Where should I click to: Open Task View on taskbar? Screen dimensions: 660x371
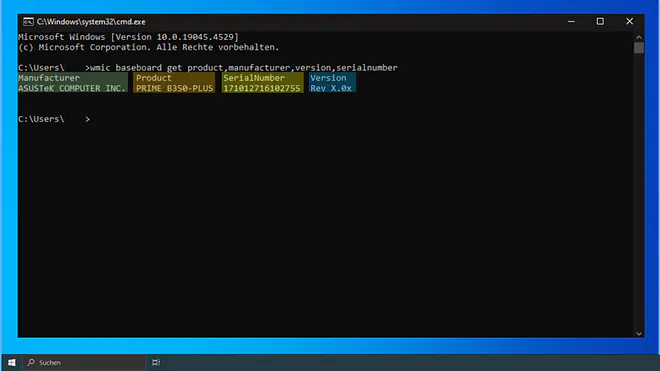point(156,363)
